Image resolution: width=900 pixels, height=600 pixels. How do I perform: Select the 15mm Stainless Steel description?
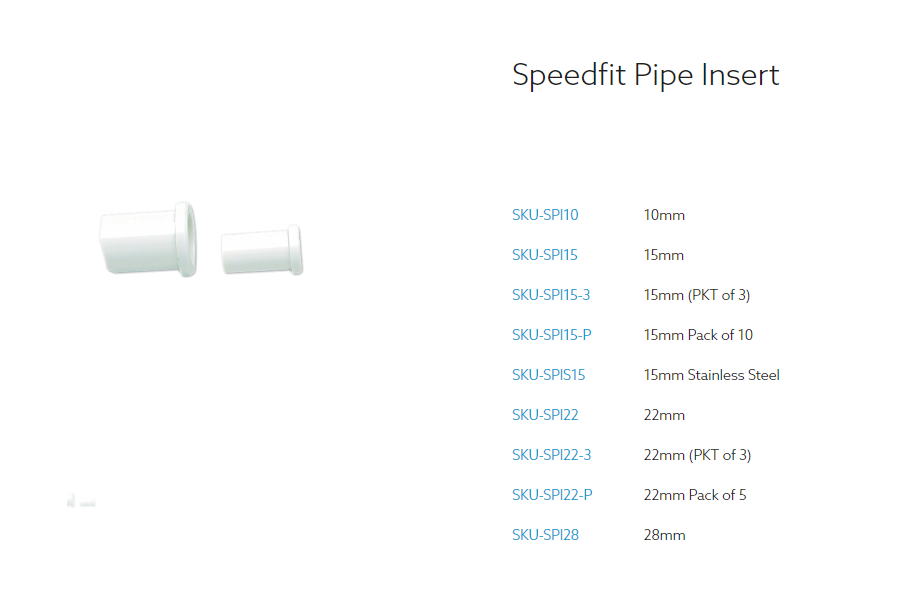tap(711, 375)
